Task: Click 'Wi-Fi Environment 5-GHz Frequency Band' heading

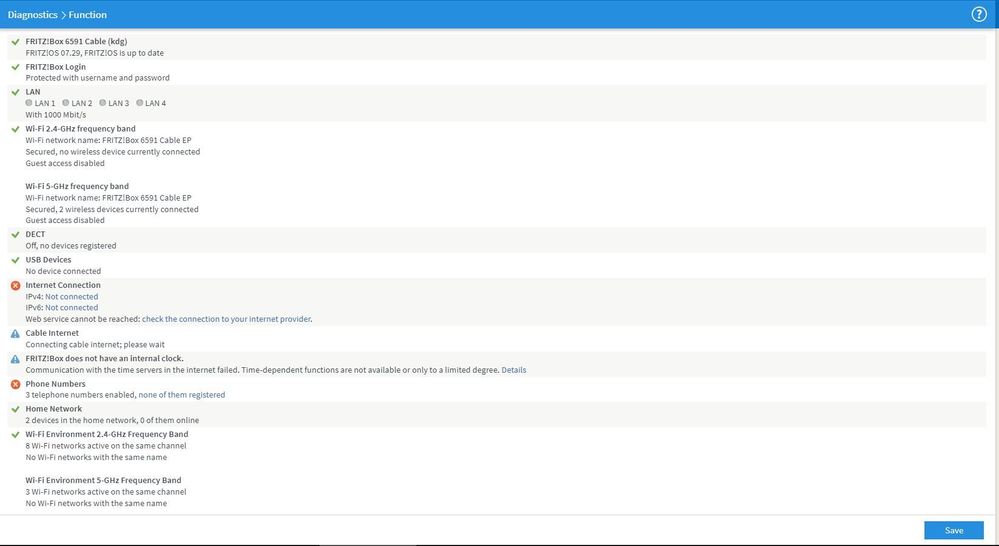Action: [x=103, y=480]
